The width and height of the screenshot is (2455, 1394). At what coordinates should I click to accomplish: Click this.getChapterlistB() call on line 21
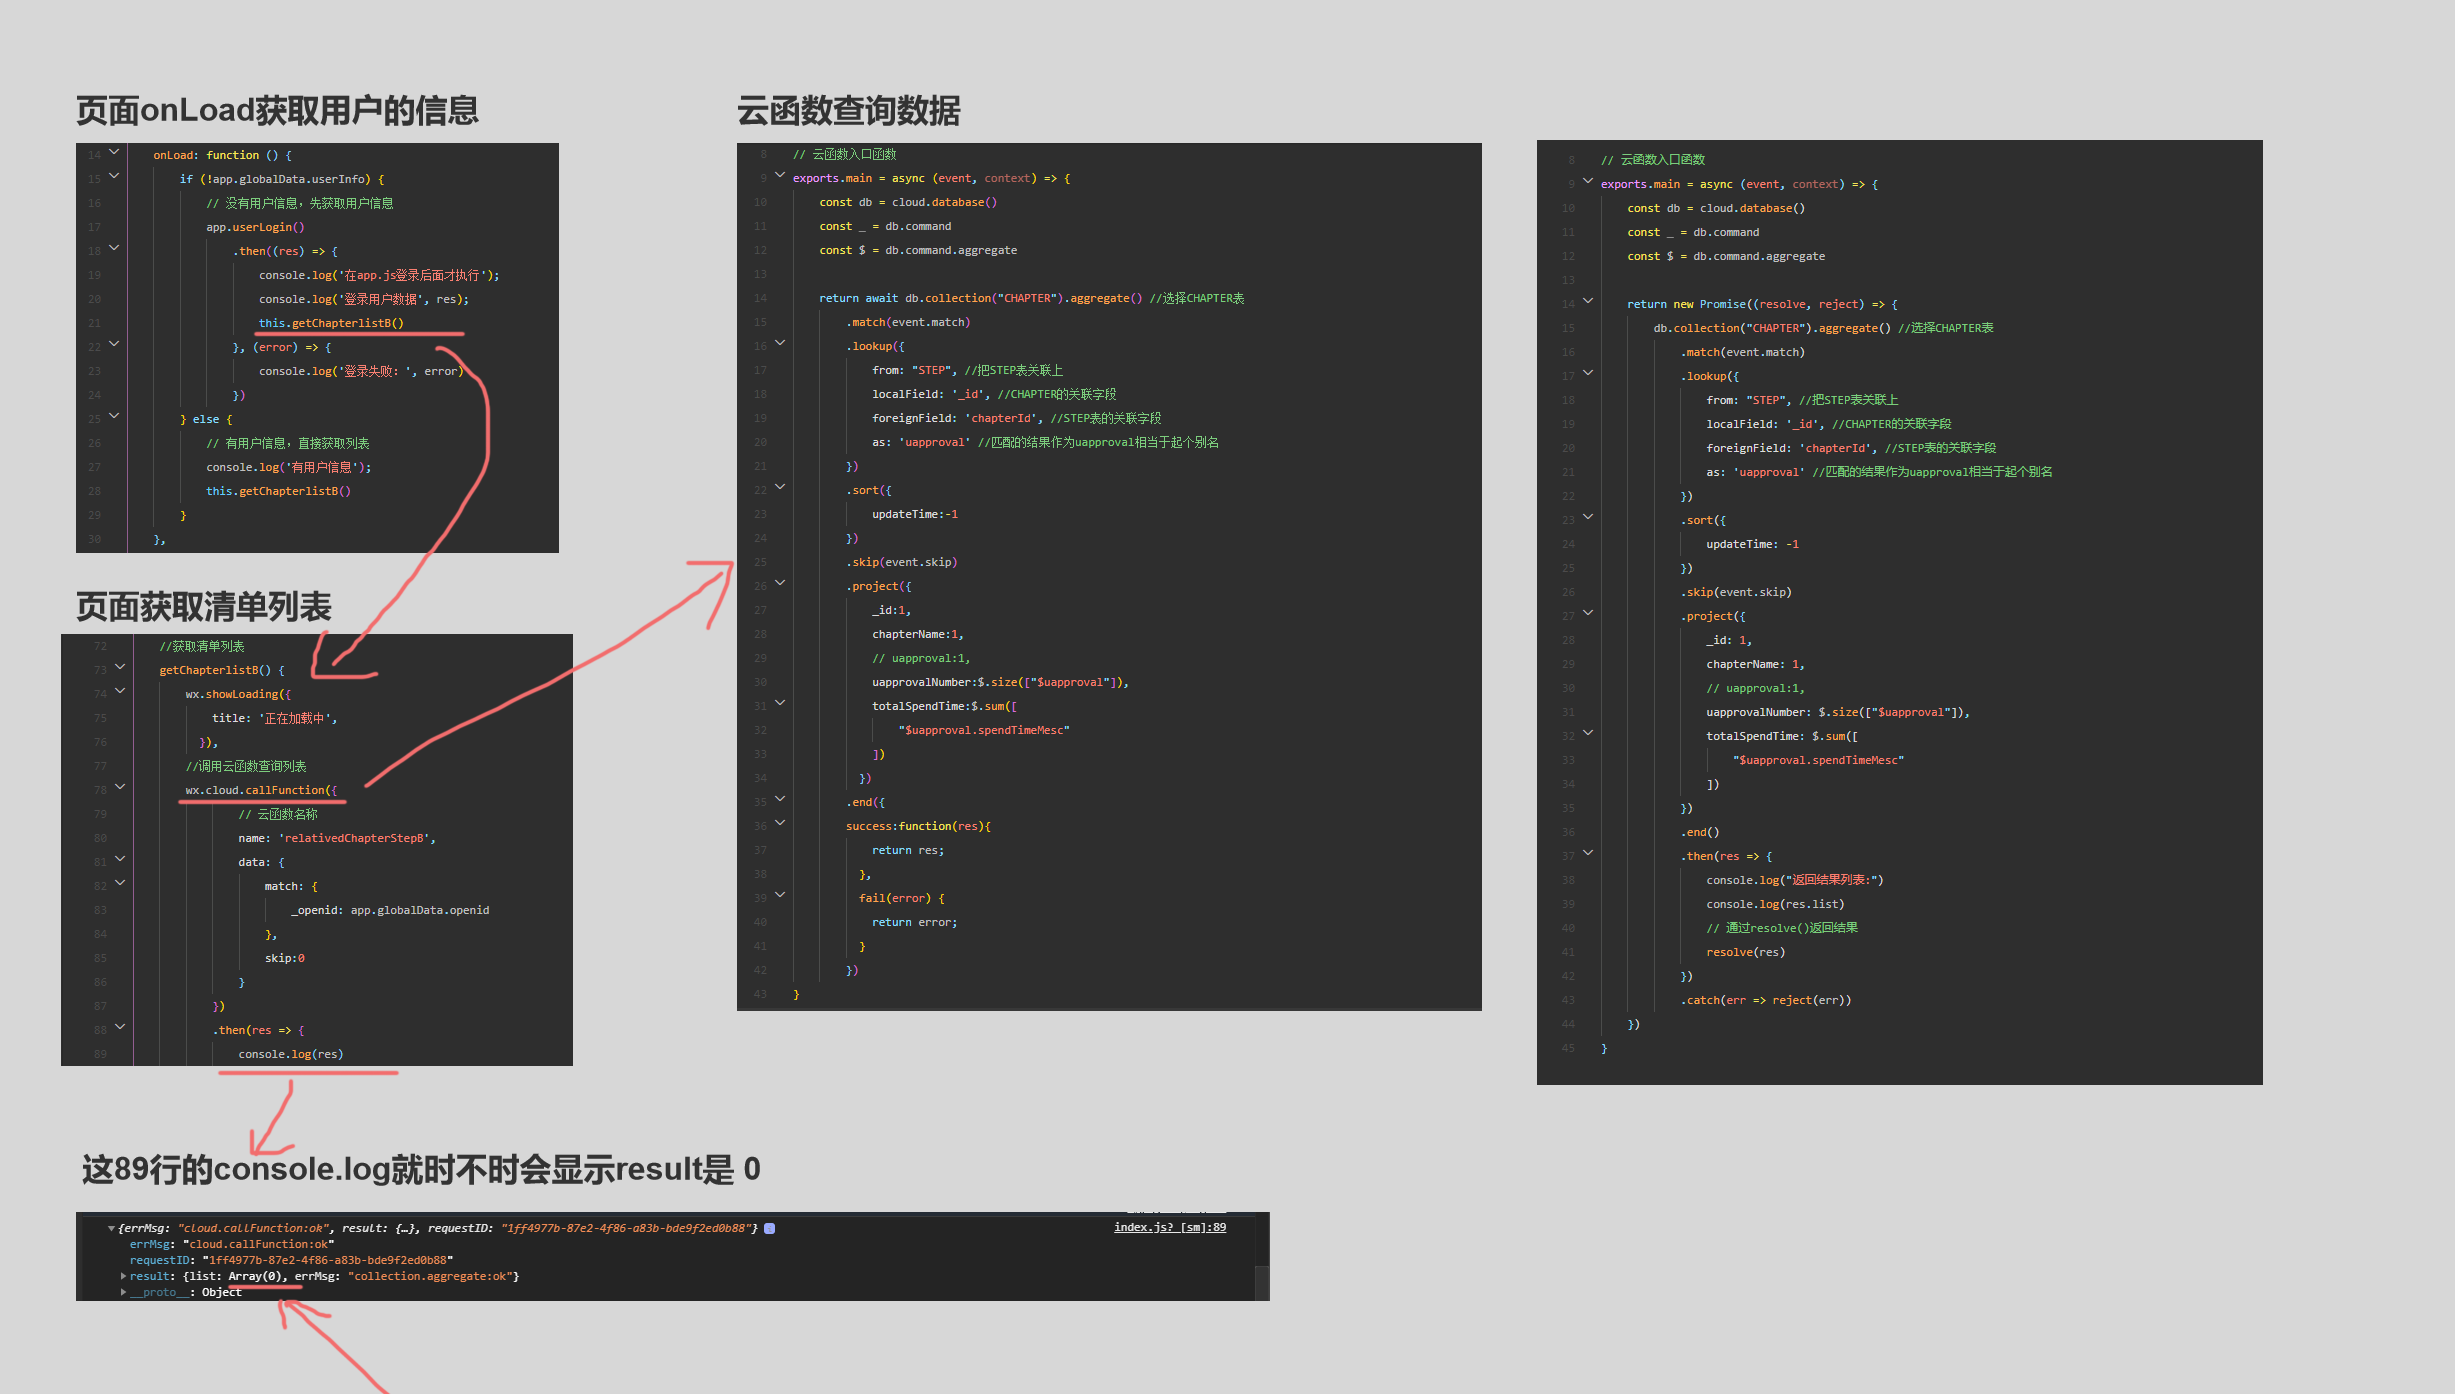(331, 323)
